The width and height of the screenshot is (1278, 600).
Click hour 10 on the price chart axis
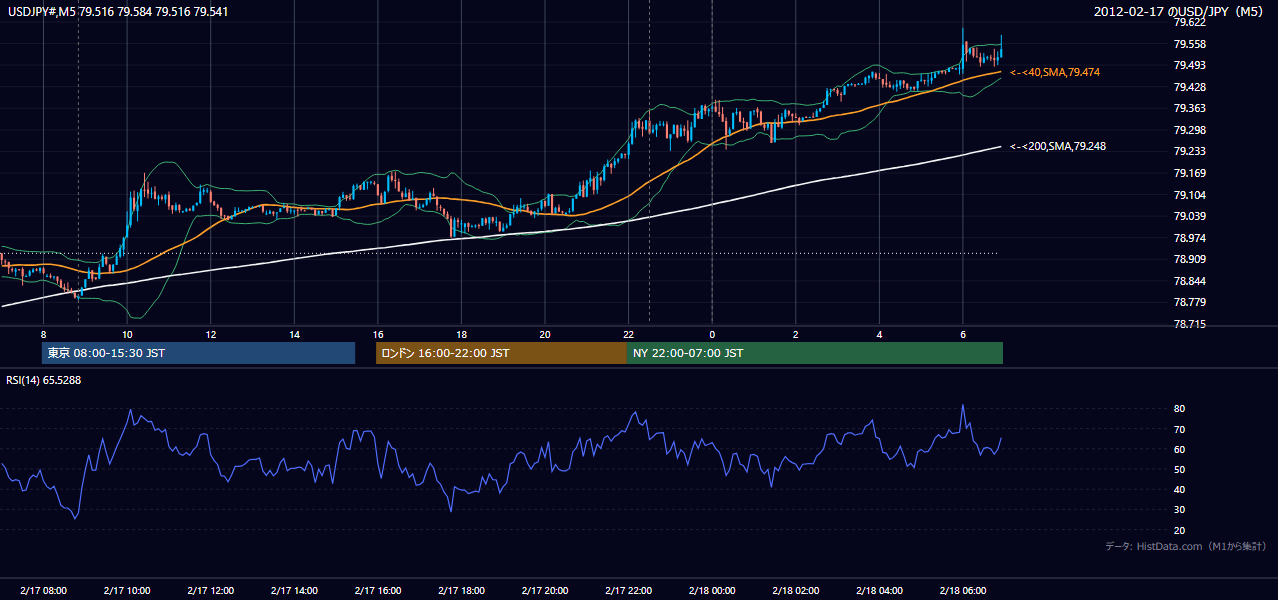[127, 334]
